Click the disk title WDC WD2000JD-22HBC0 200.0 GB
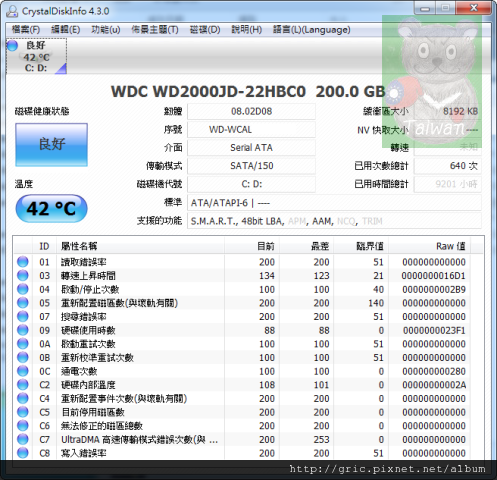Image resolution: width=497 pixels, height=480 pixels. [248, 92]
